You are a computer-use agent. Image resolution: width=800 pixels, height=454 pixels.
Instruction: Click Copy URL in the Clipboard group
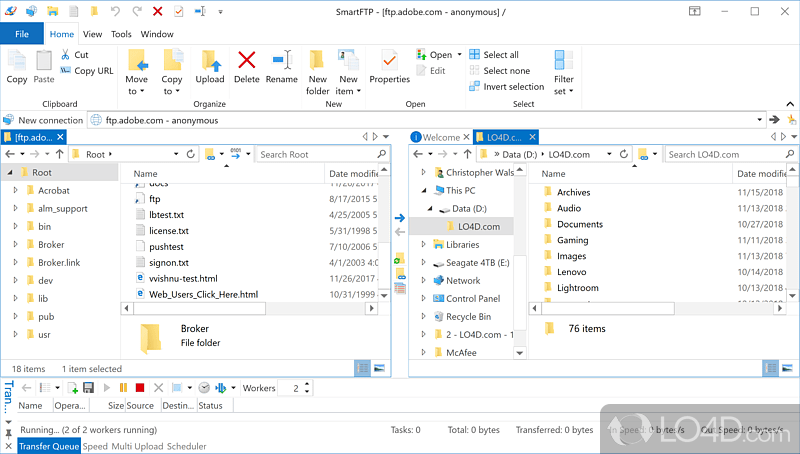tap(87, 70)
